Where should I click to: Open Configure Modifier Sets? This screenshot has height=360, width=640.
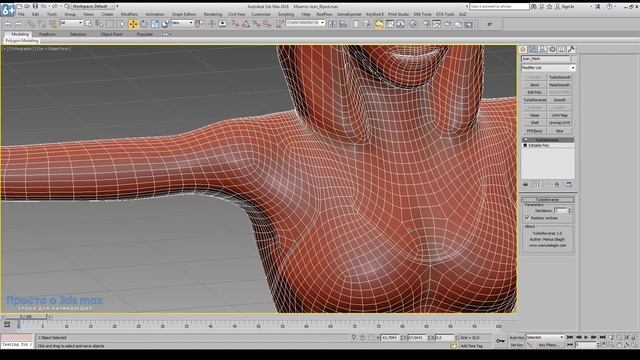569,185
